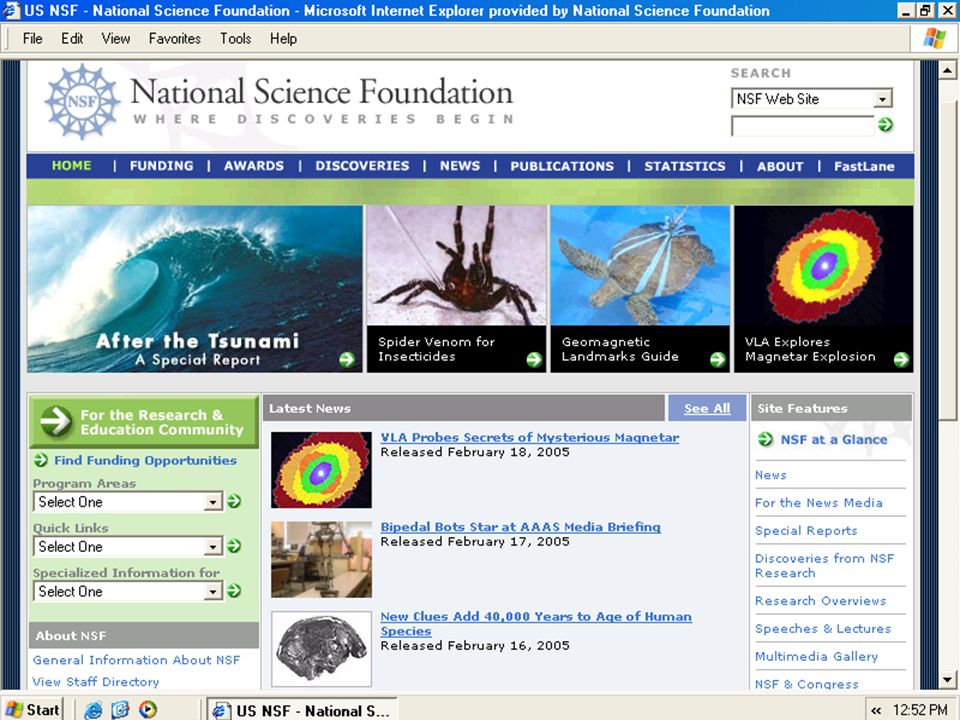Viewport: 960px width, 720px height.
Task: Open the Edit menu
Action: [x=72, y=39]
